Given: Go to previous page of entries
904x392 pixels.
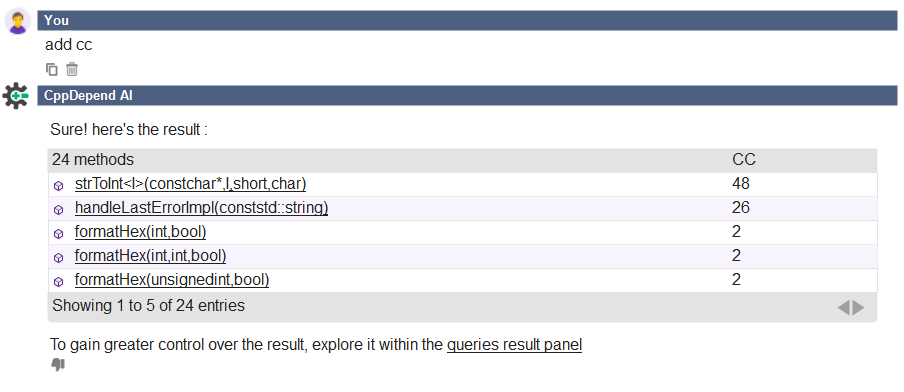Looking at the screenshot, I should [x=843, y=308].
